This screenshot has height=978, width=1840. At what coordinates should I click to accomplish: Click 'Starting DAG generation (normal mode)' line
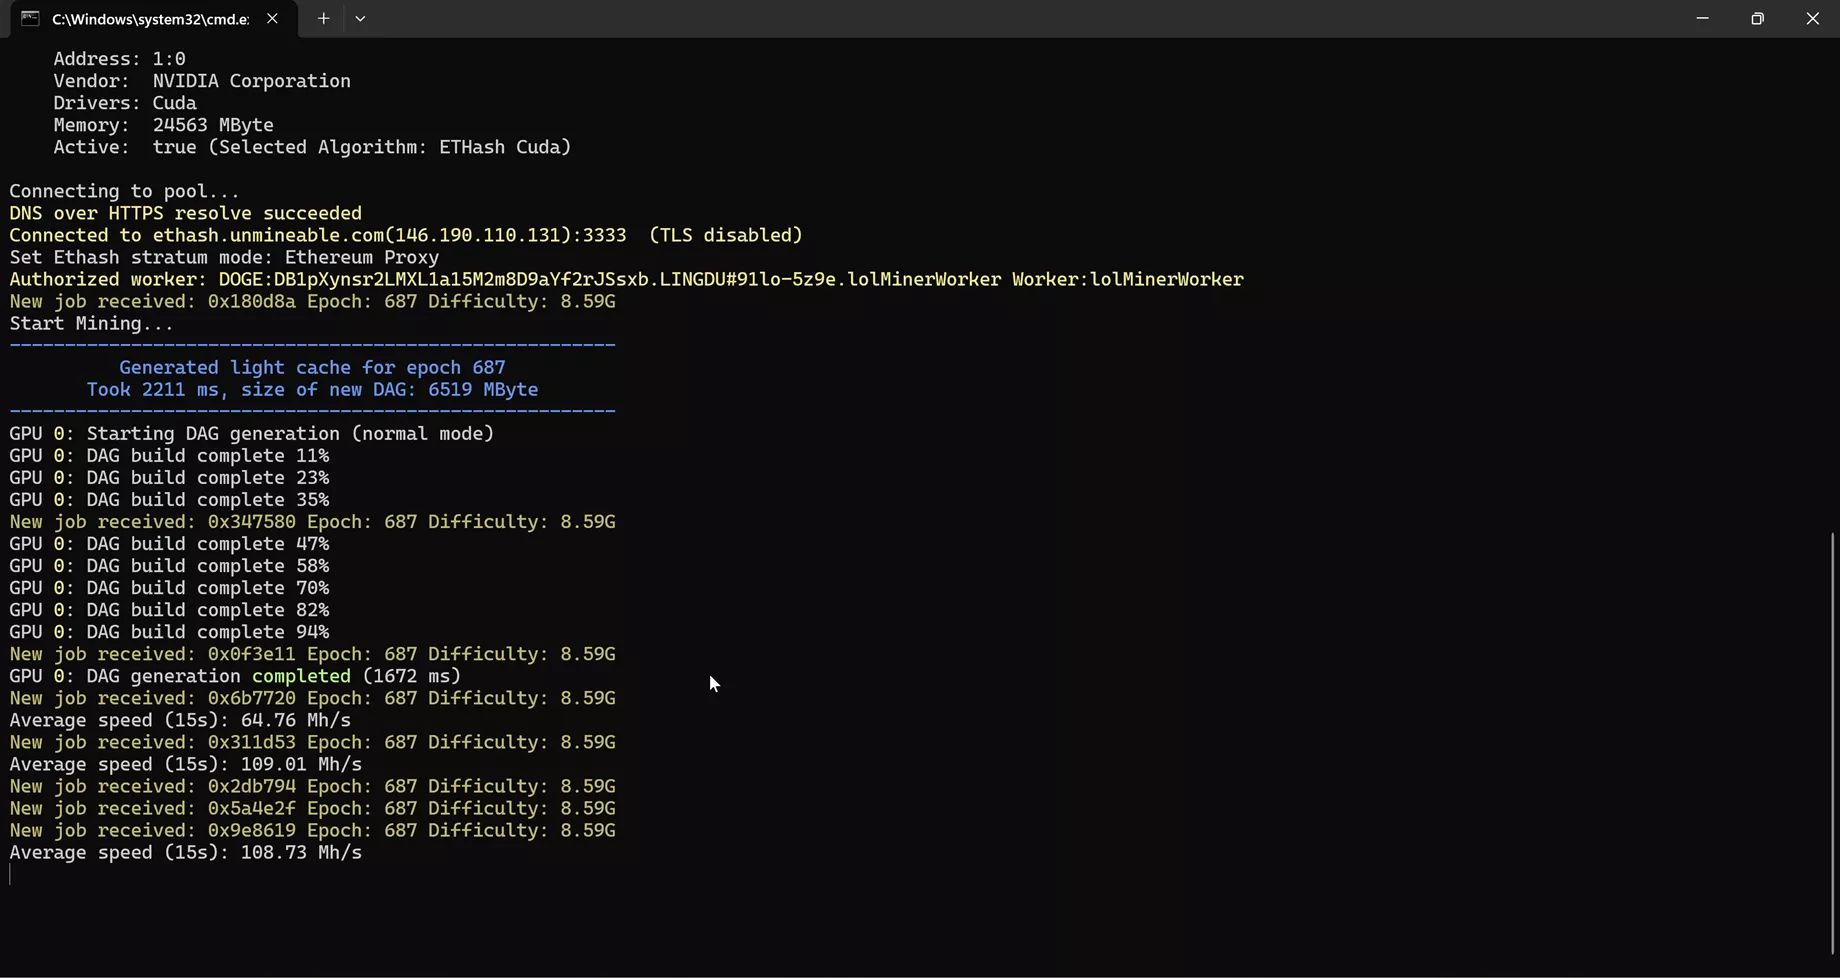[x=252, y=433]
